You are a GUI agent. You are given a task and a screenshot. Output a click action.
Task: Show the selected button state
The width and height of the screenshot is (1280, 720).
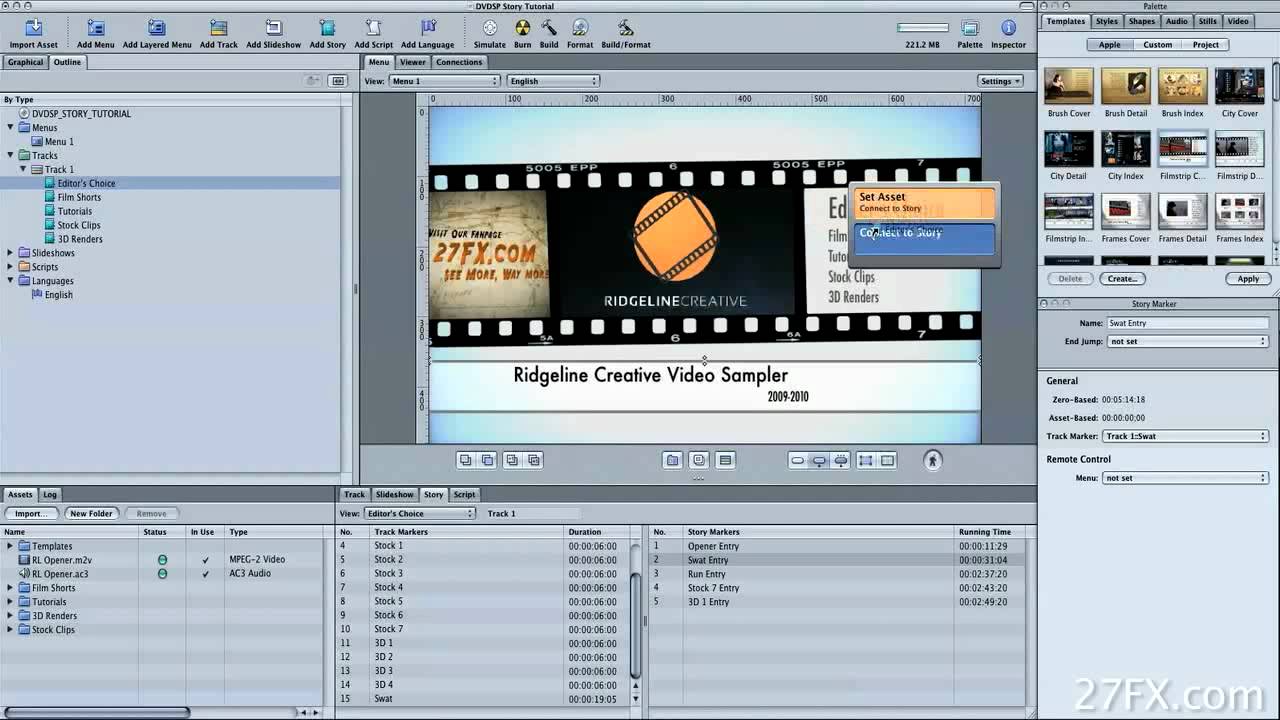click(x=819, y=460)
